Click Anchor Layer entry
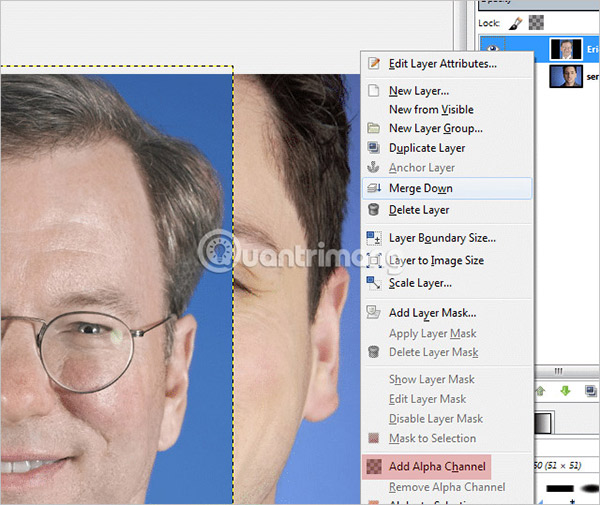The height and width of the screenshot is (505, 600). [447, 168]
